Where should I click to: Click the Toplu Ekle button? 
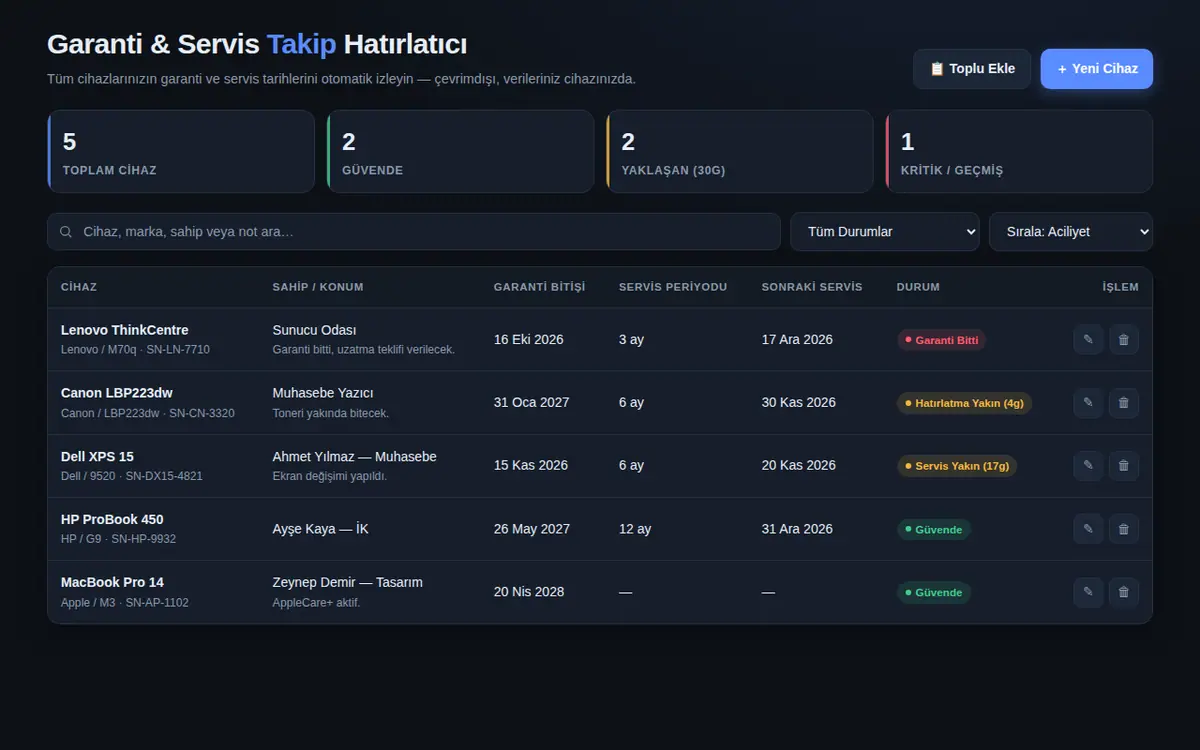click(x=972, y=69)
